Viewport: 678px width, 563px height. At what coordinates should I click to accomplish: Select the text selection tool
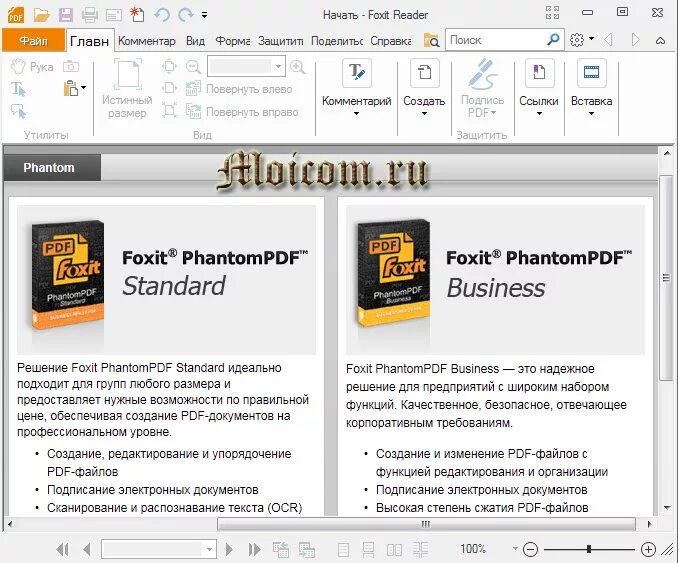tap(18, 89)
